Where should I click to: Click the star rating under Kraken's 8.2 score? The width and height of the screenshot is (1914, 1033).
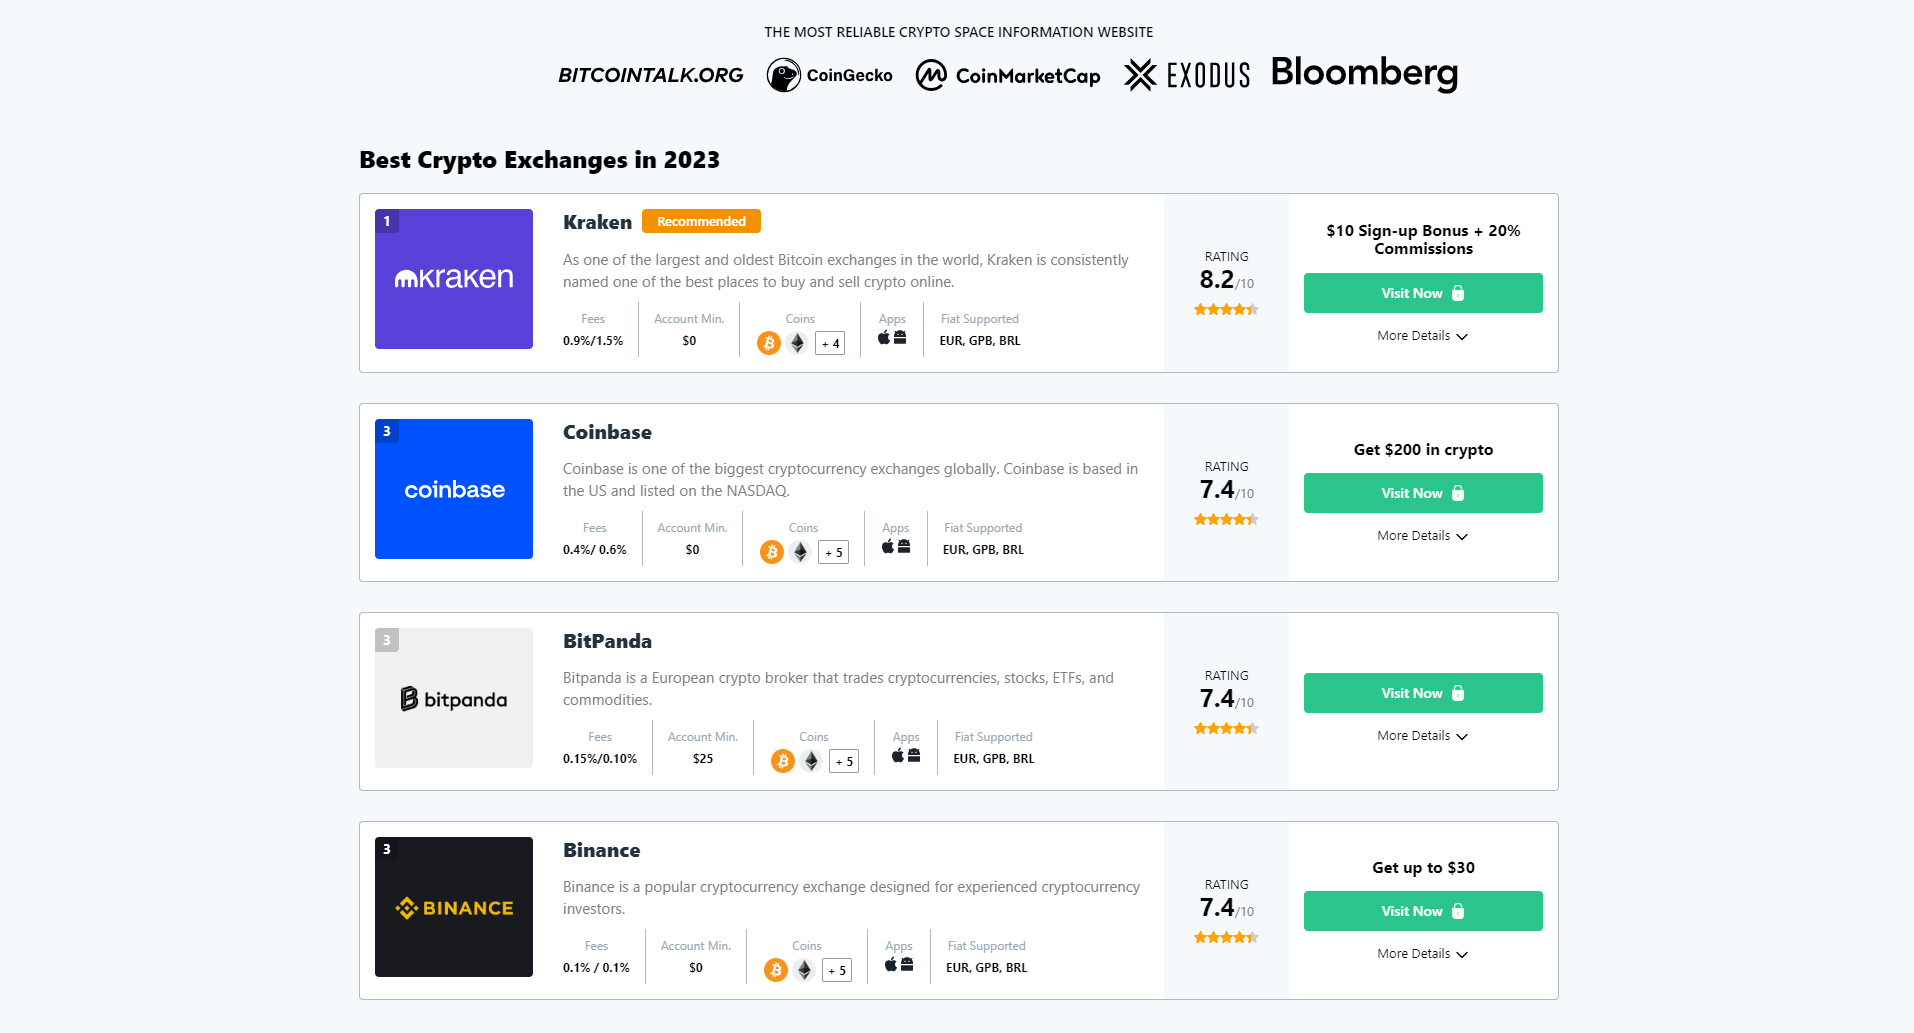click(x=1226, y=309)
